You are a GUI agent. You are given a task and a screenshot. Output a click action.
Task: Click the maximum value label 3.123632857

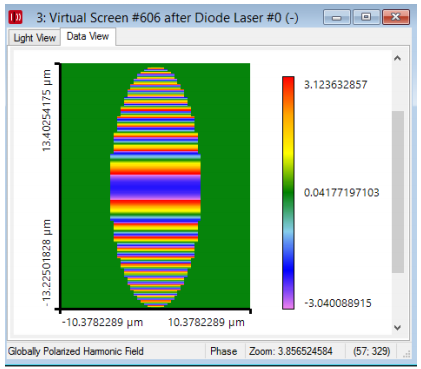pyautogui.click(x=335, y=85)
